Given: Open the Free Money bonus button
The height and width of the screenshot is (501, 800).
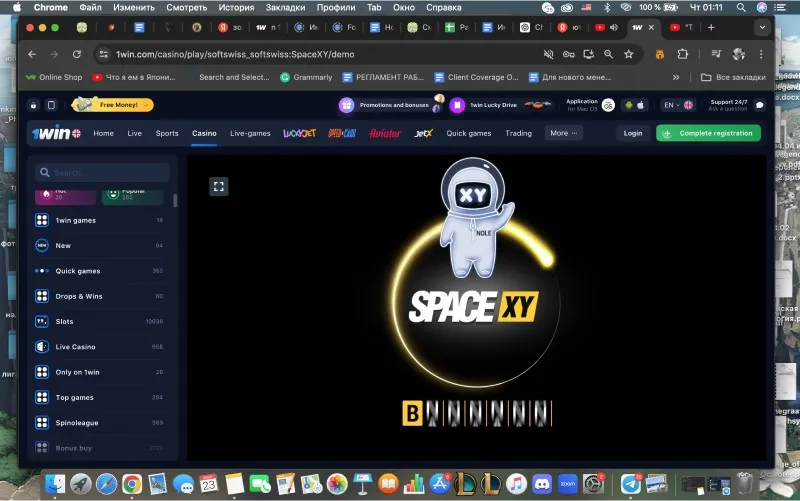Looking at the screenshot, I should click(113, 105).
